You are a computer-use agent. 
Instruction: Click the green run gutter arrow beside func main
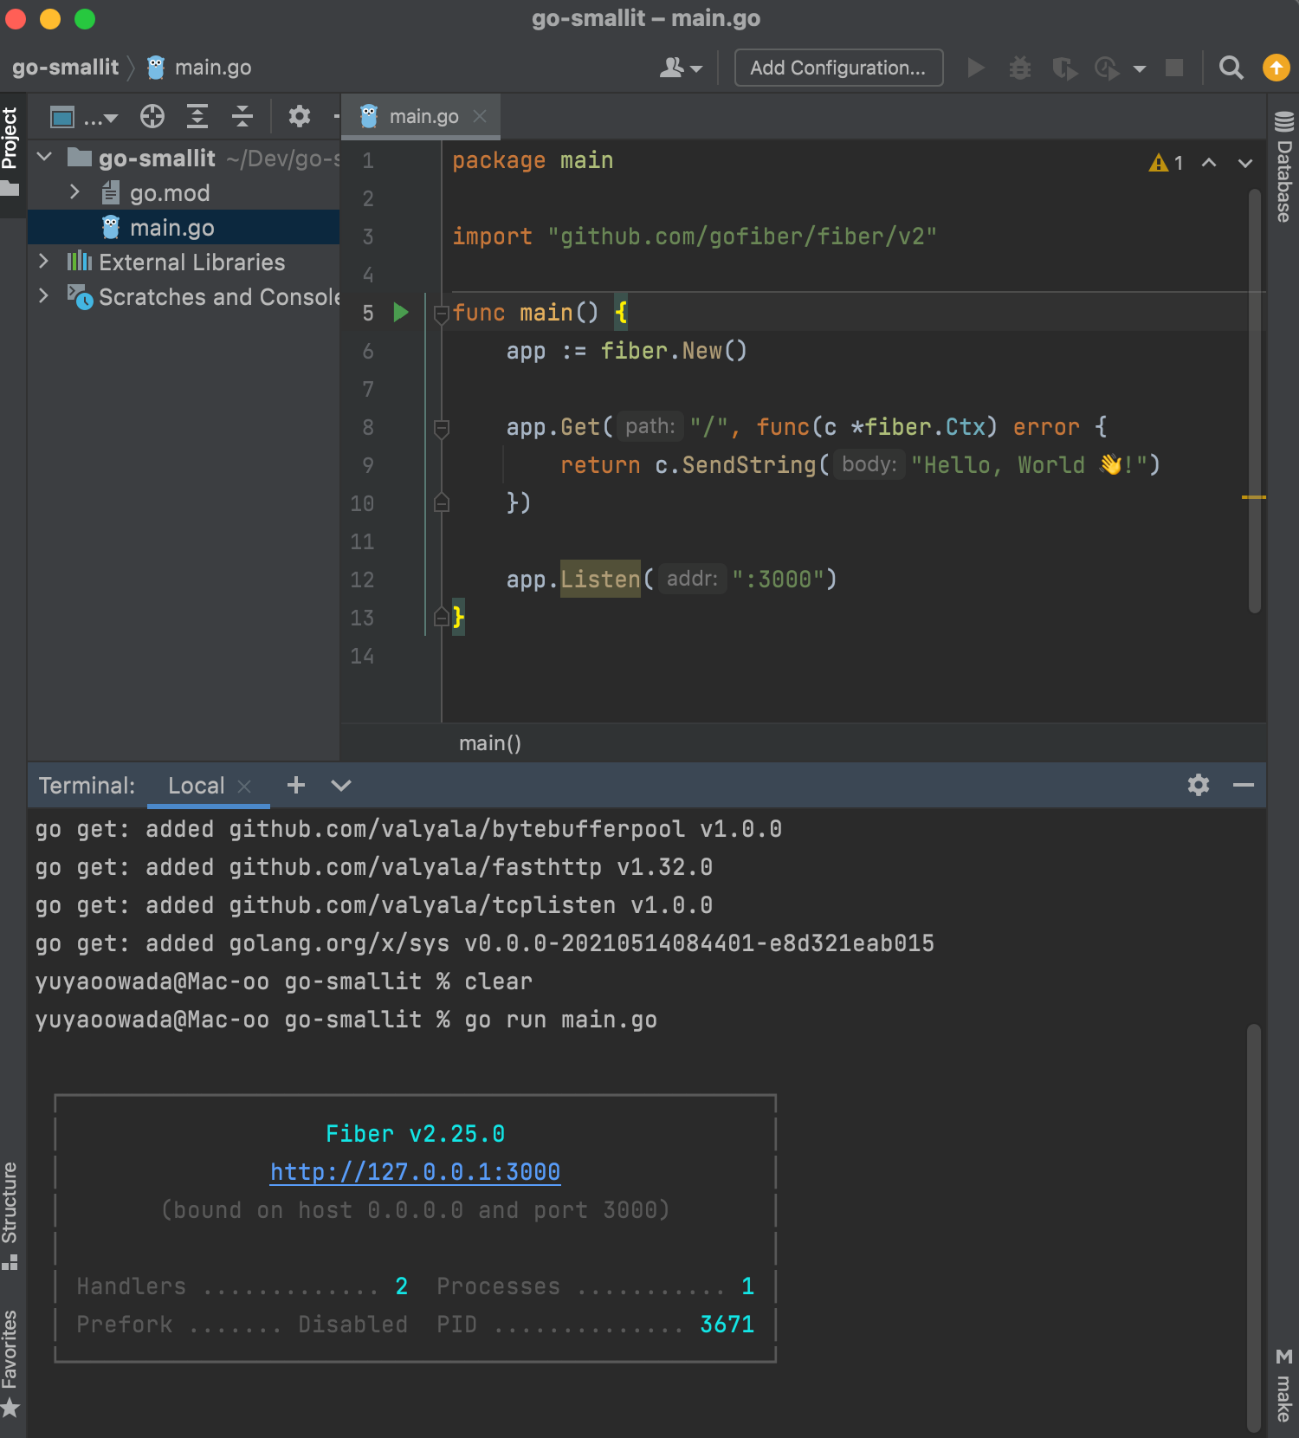[x=401, y=313]
